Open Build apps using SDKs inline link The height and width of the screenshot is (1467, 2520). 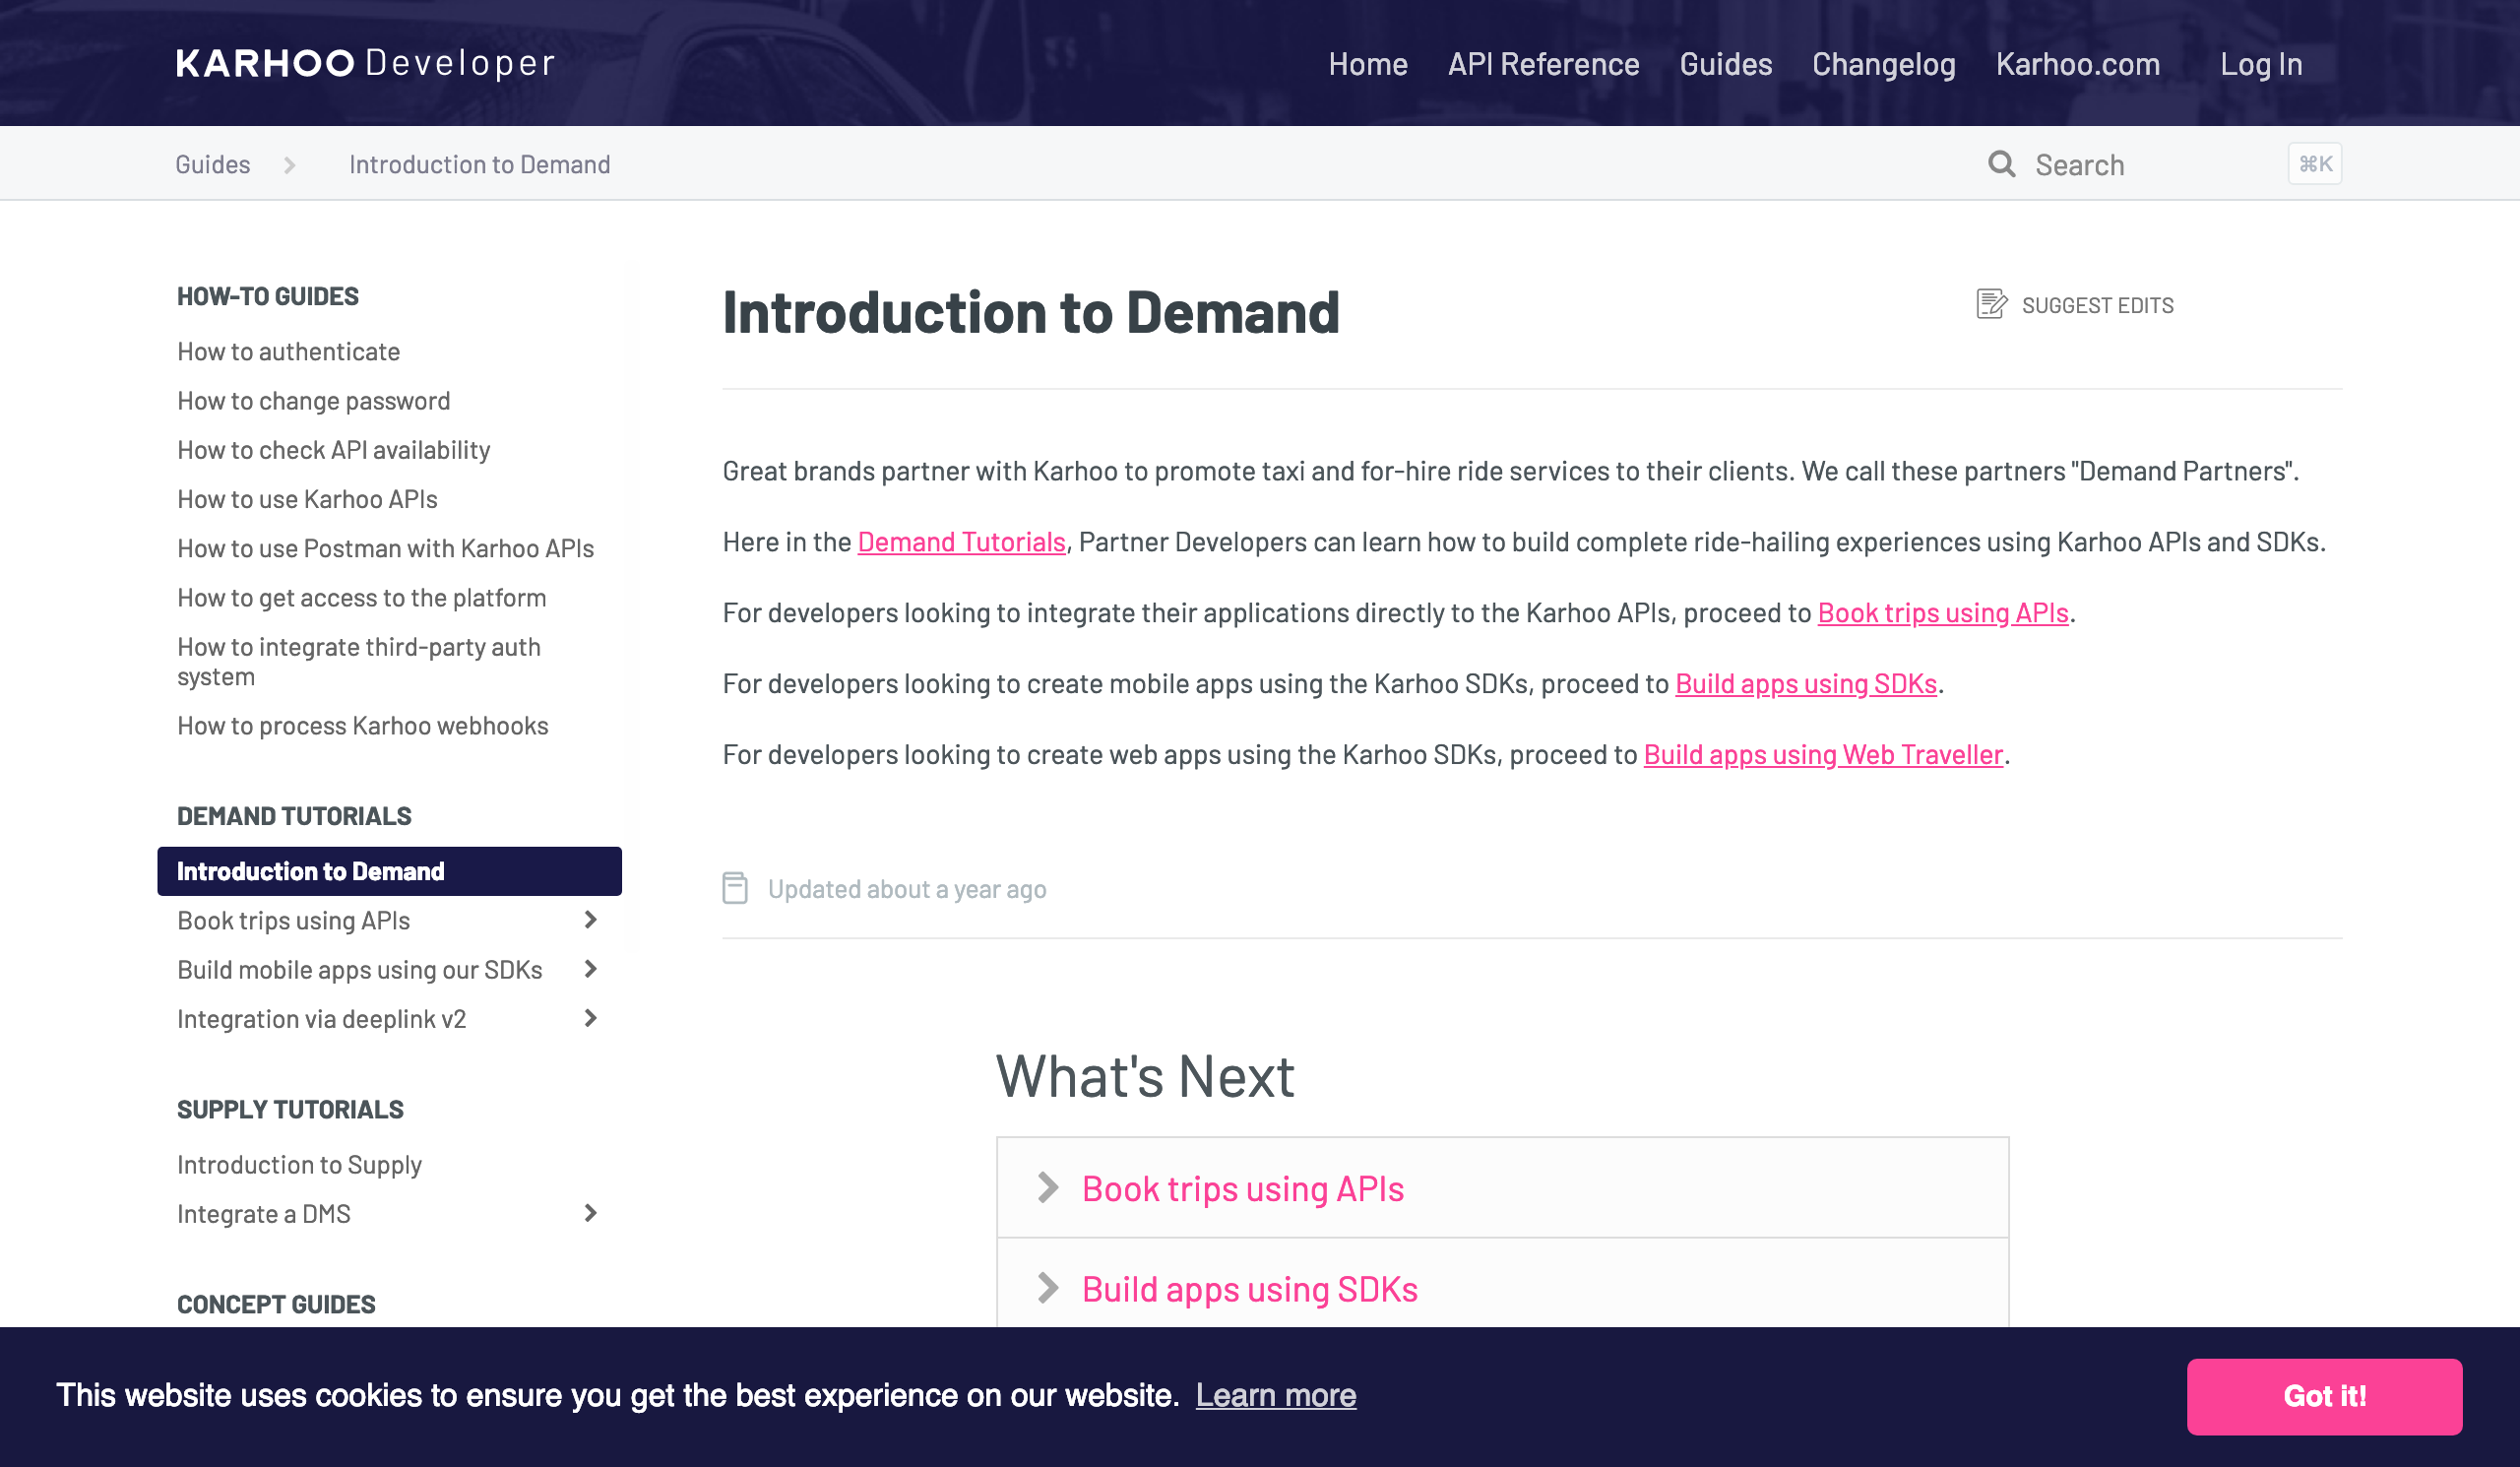pyautogui.click(x=1806, y=684)
